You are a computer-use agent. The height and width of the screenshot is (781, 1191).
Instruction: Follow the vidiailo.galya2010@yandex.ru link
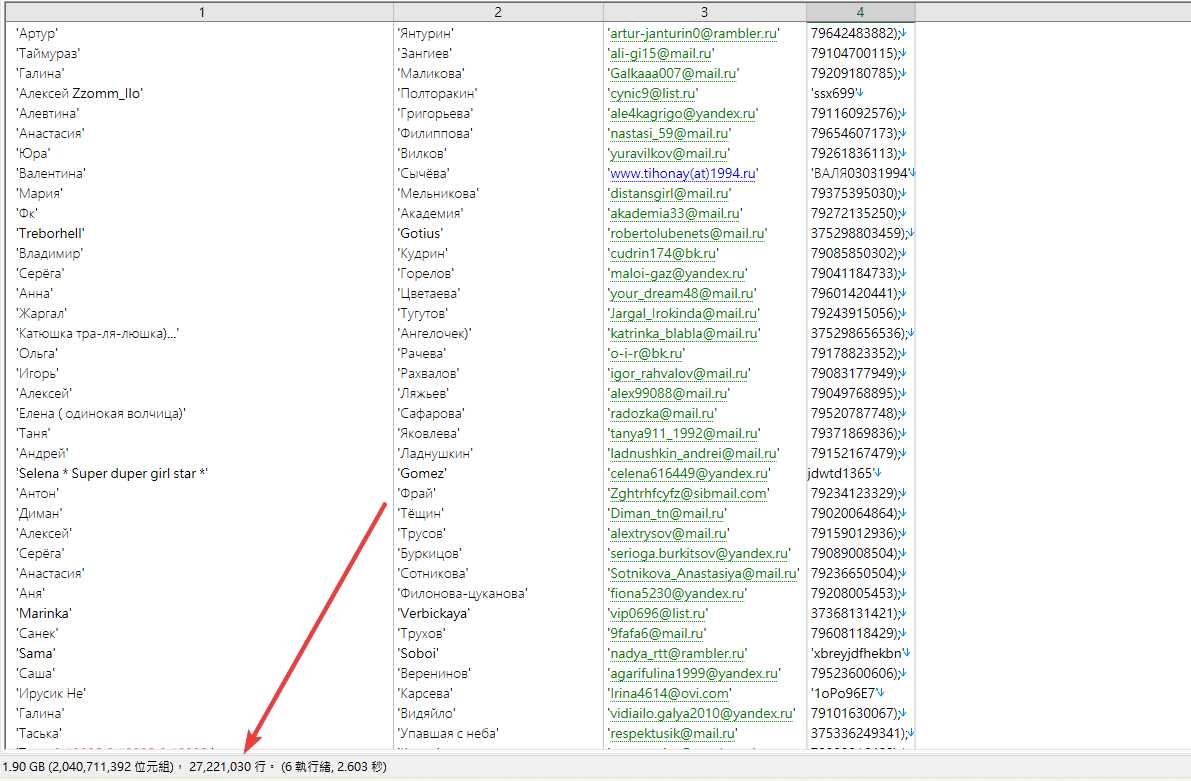pos(701,713)
